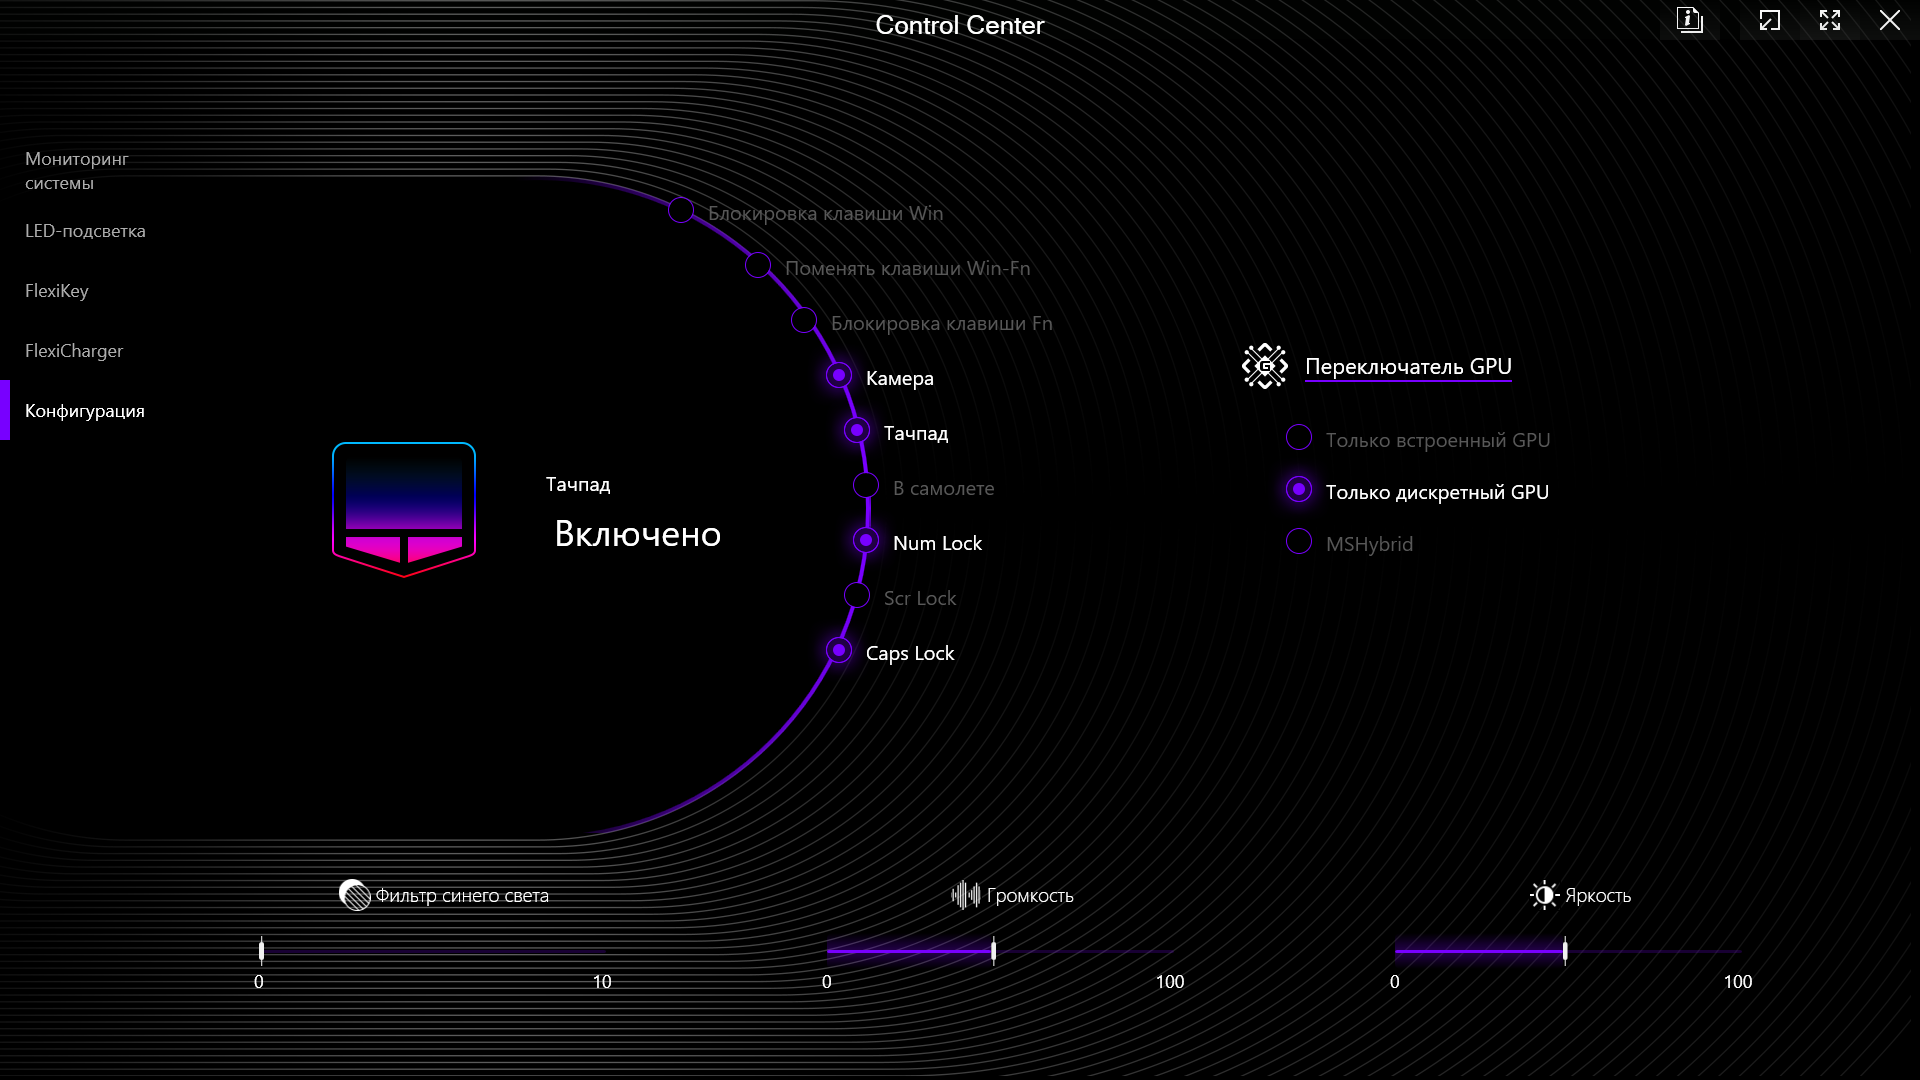Select Только встроенный GPU radio option
1920x1080 pixels.
coord(1299,438)
